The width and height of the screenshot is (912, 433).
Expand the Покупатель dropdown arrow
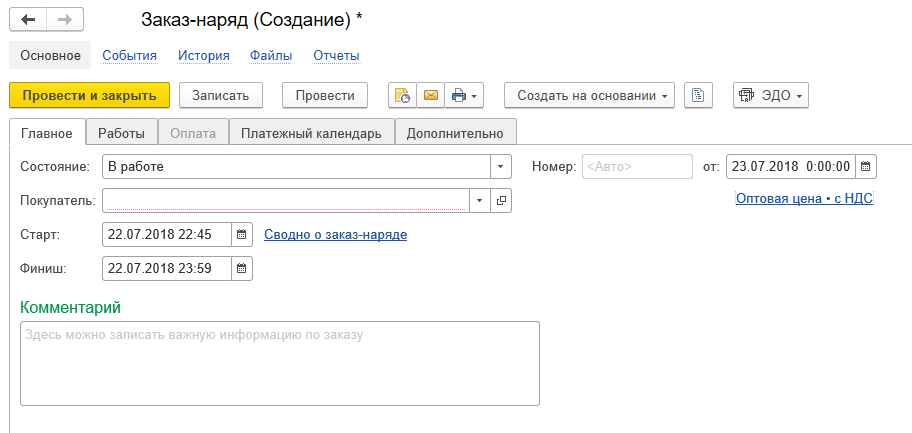tap(480, 201)
